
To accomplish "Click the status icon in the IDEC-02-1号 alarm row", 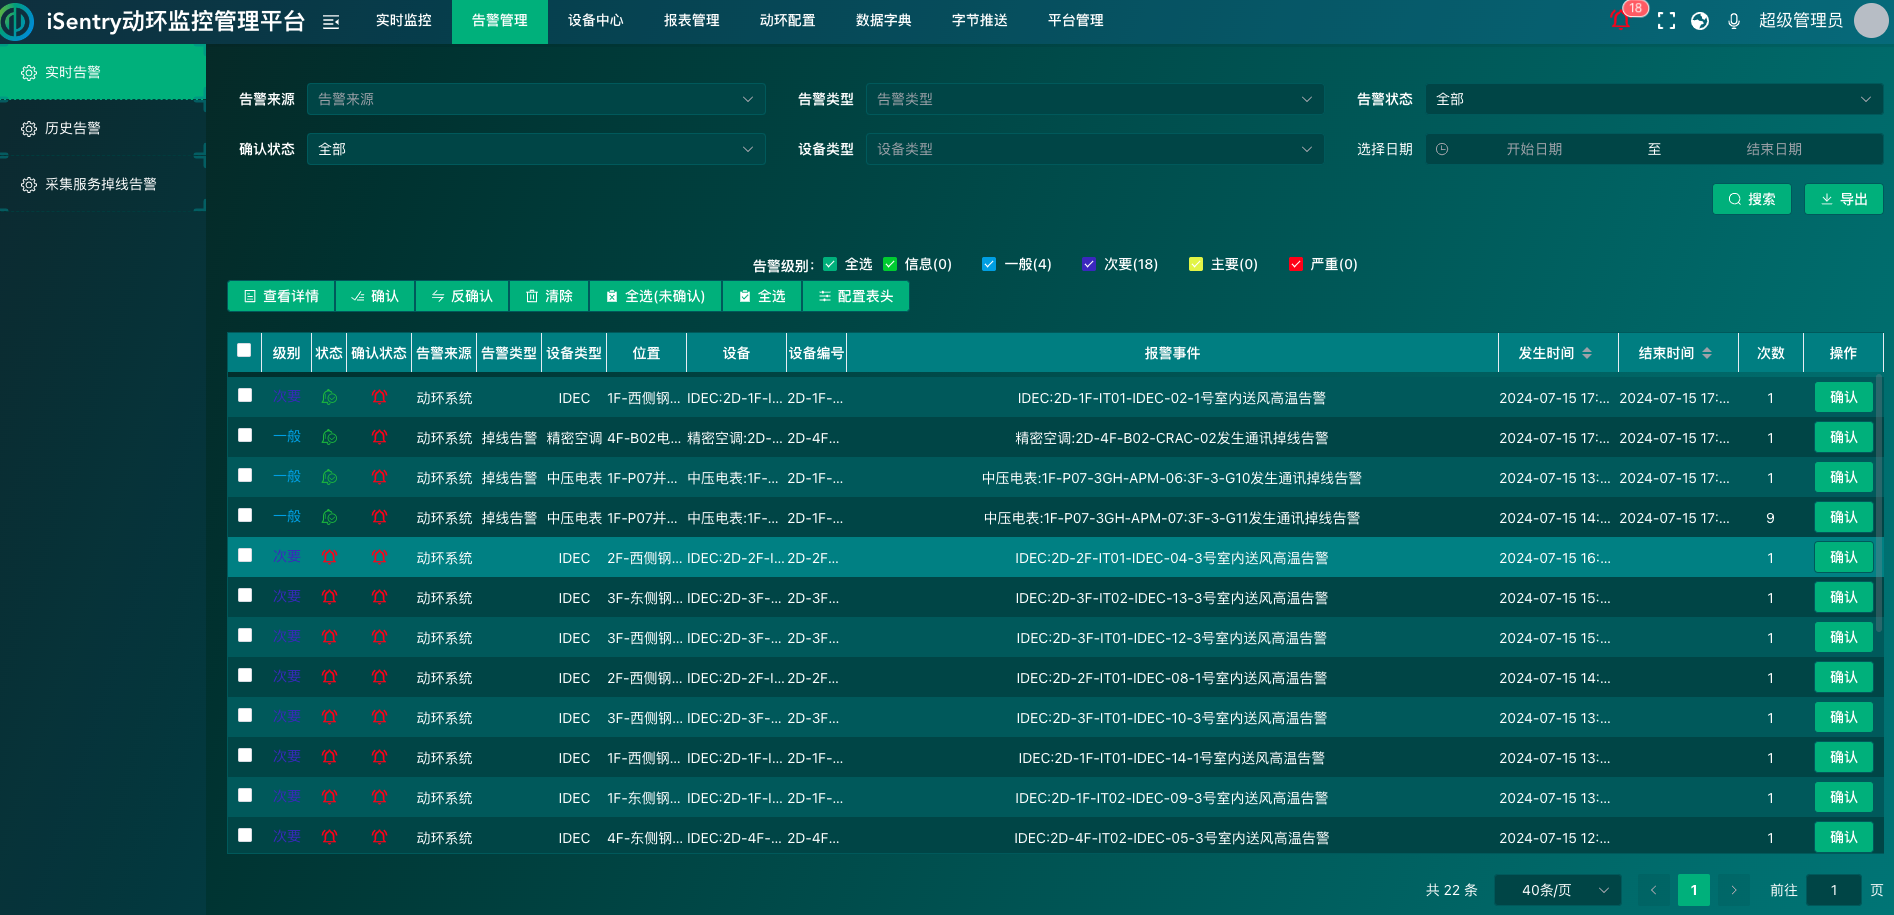I will (329, 397).
